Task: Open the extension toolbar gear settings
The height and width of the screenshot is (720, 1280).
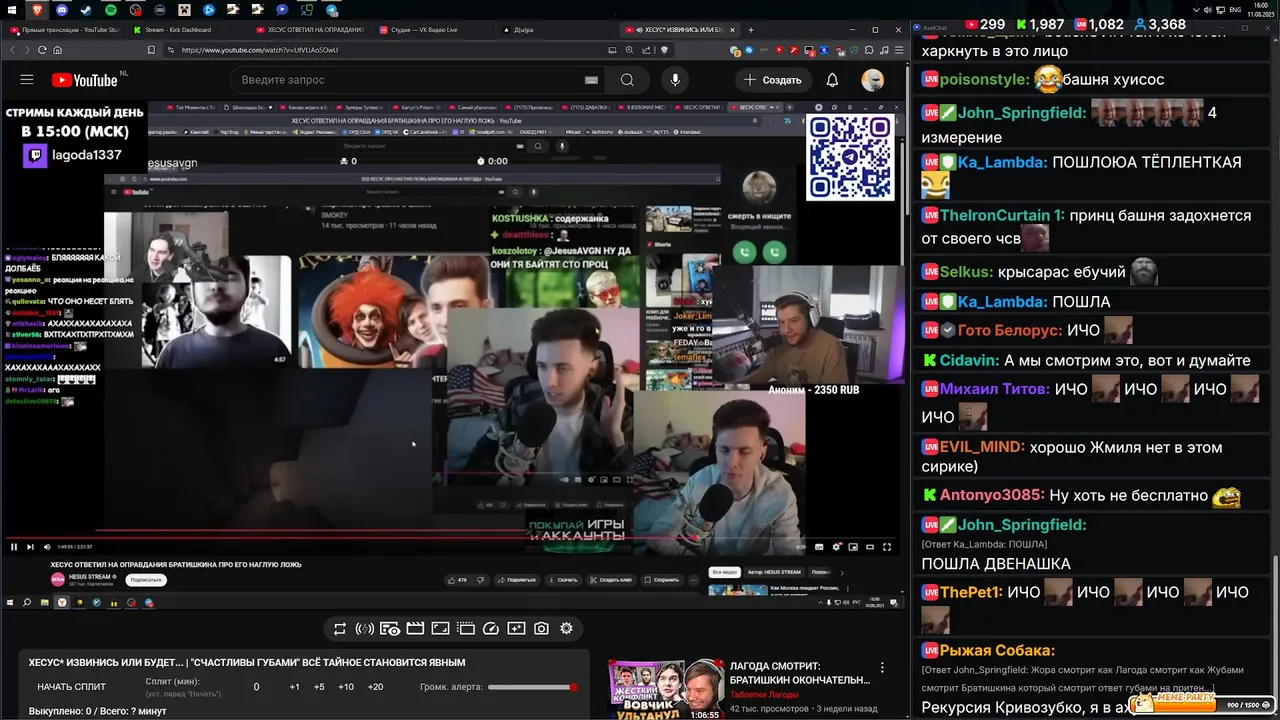Action: pyautogui.click(x=566, y=629)
